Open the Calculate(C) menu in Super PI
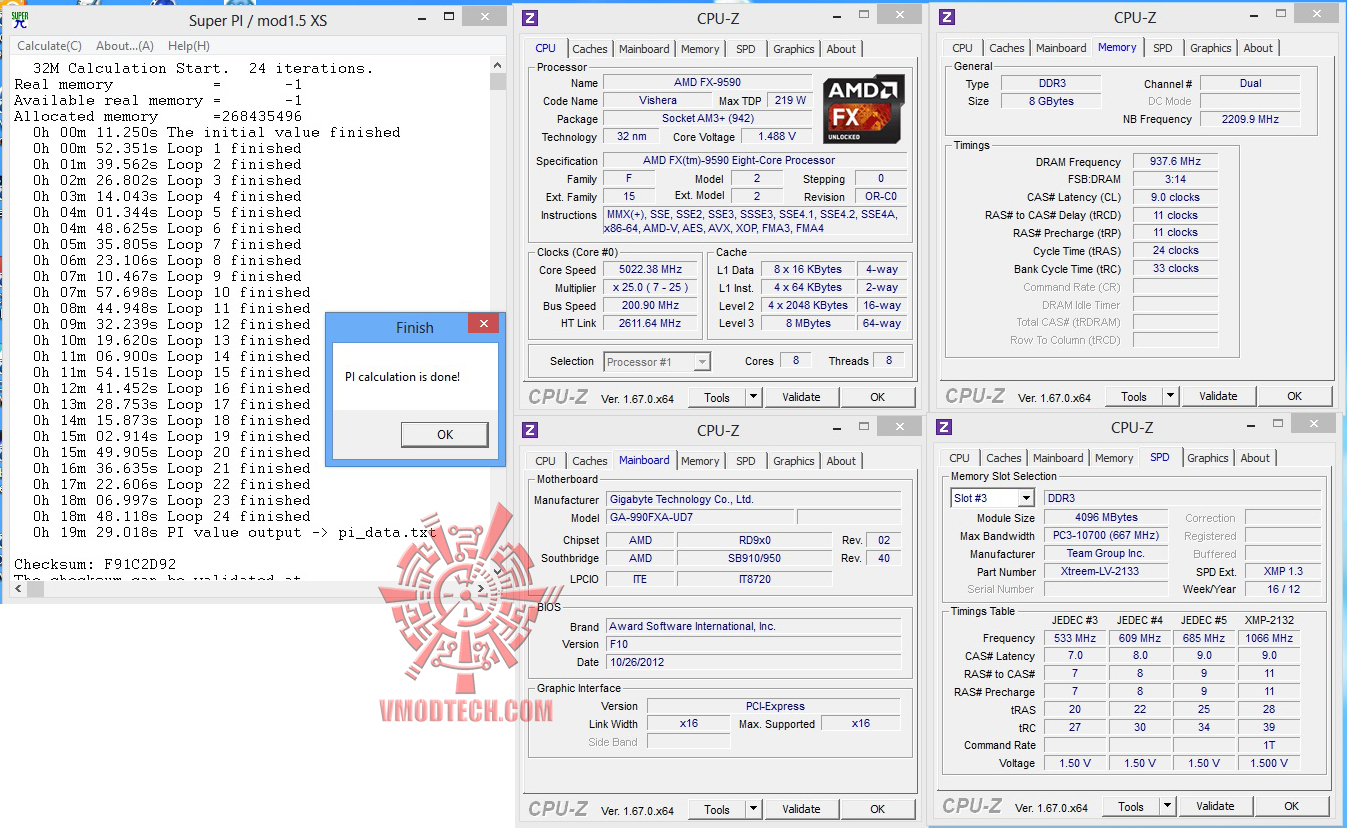The image size is (1347, 828). click(x=50, y=46)
